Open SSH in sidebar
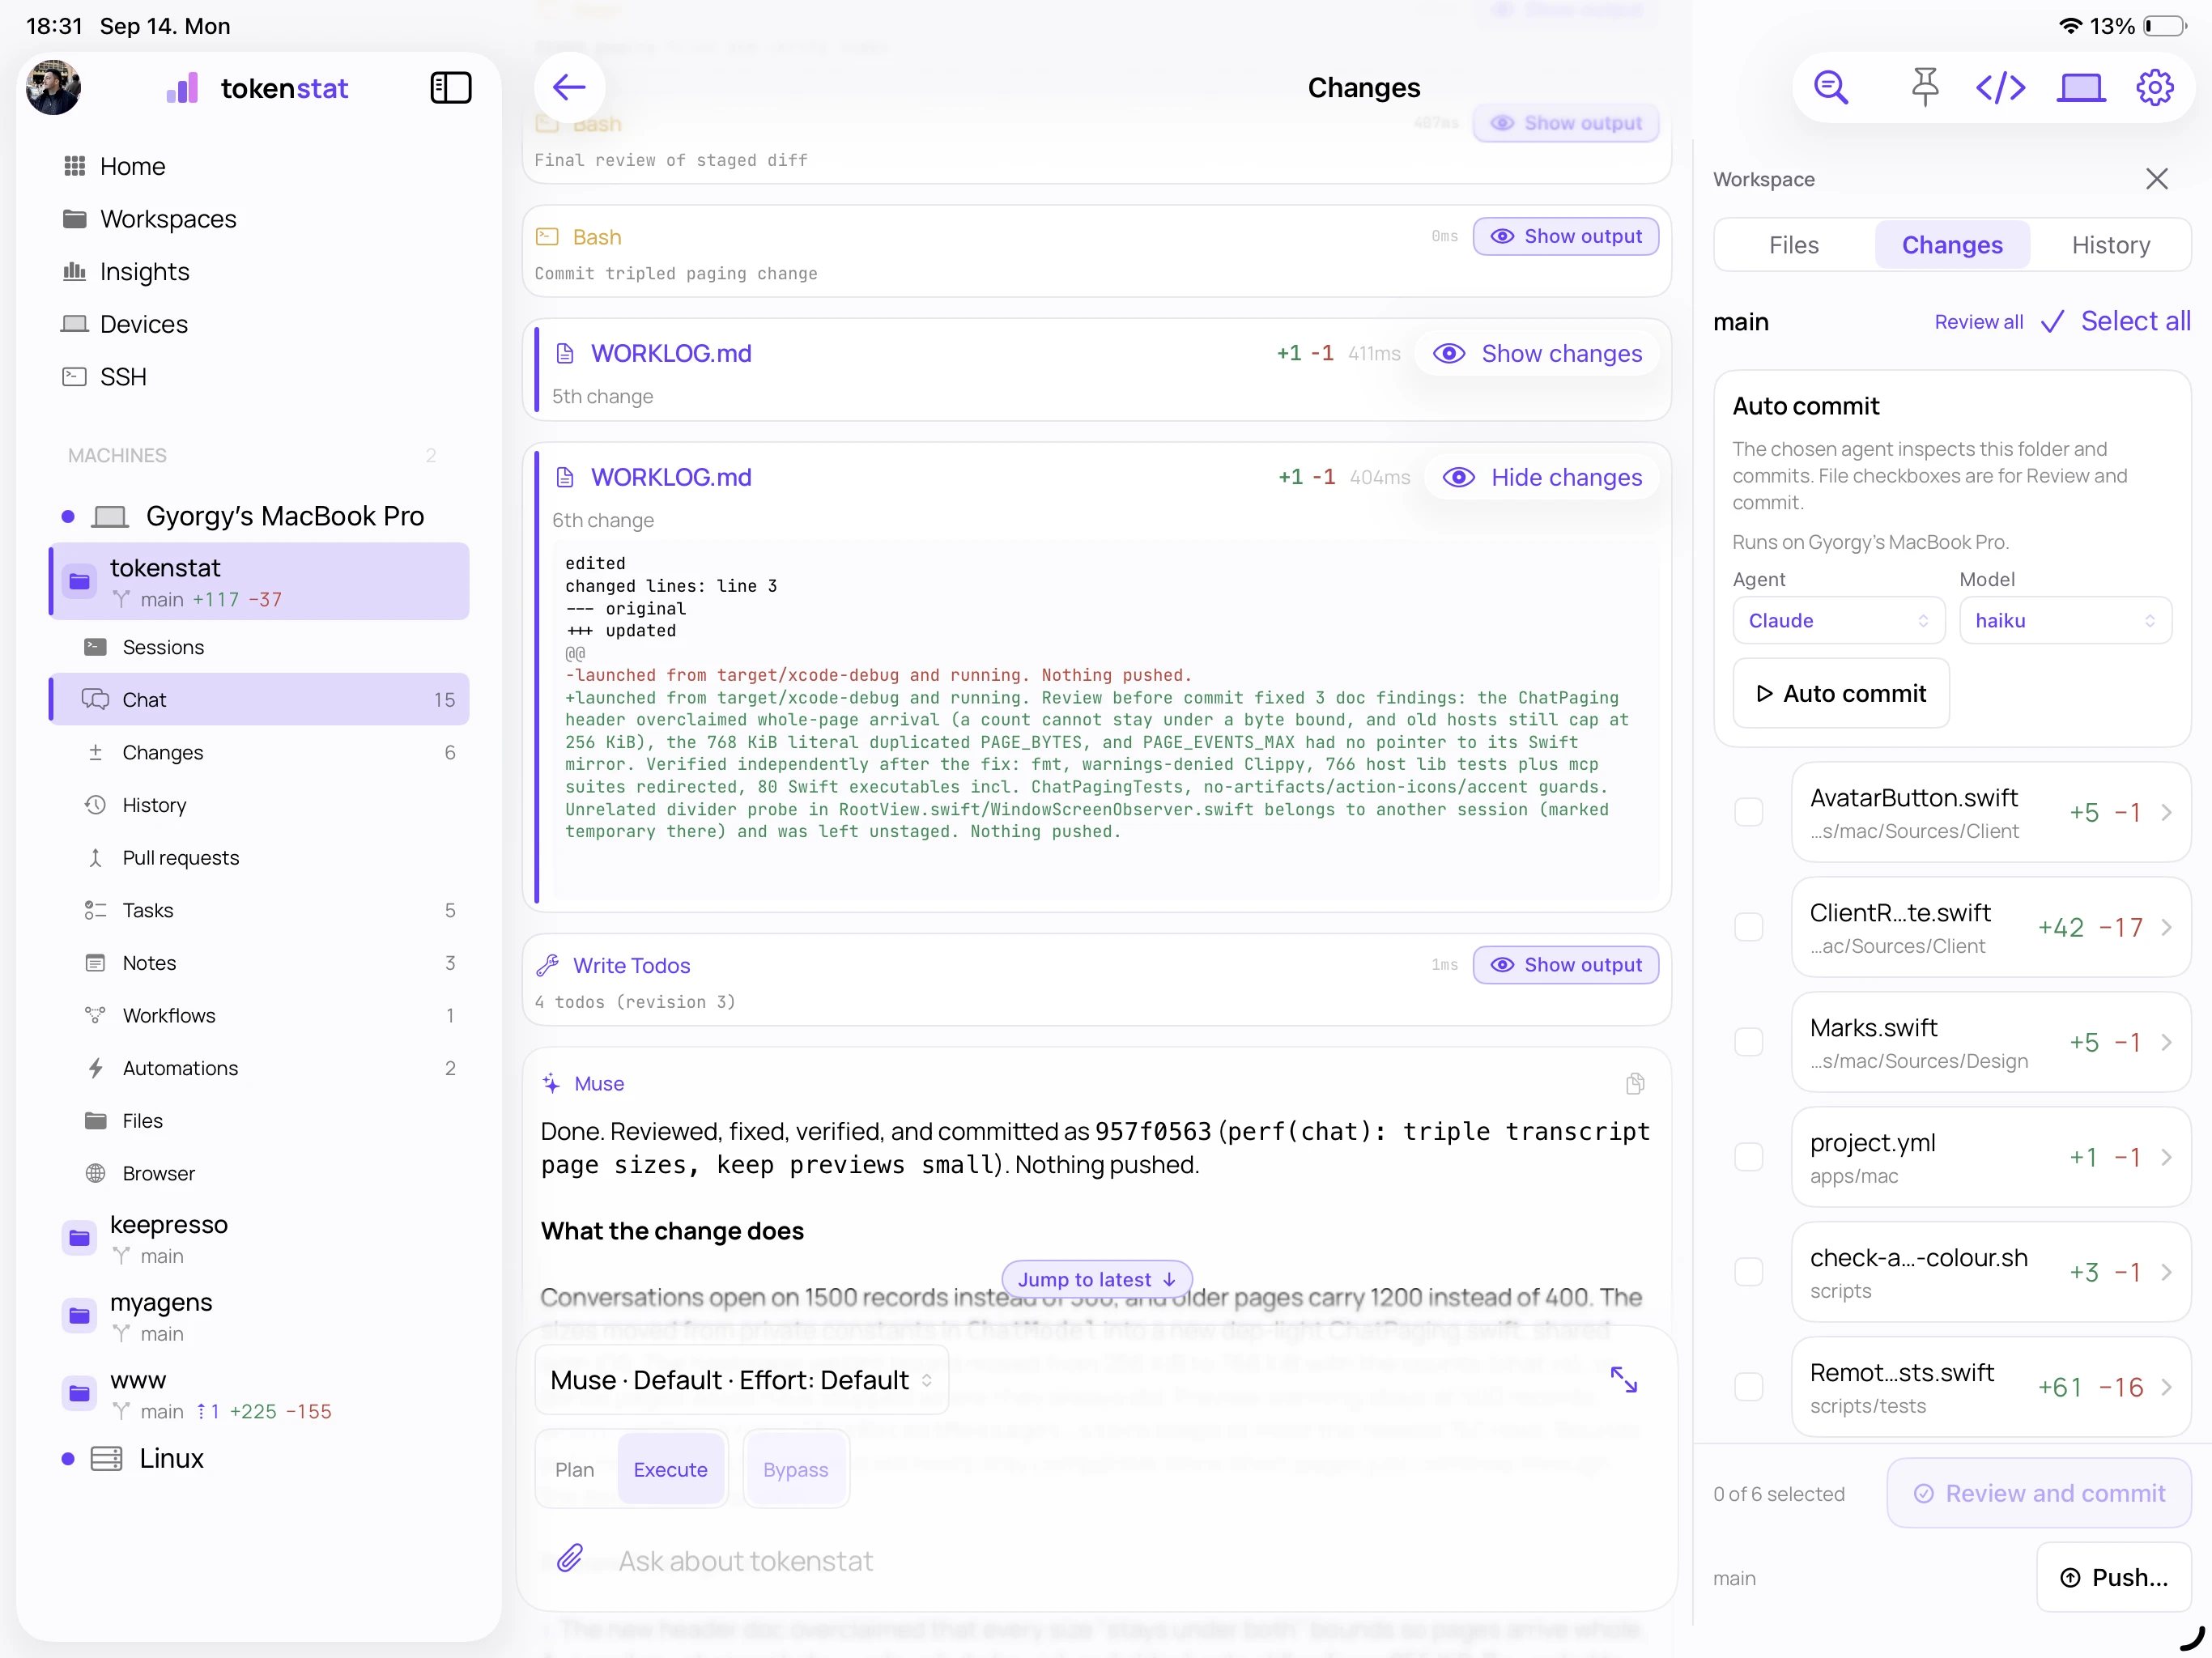The width and height of the screenshot is (2212, 1658). [123, 376]
